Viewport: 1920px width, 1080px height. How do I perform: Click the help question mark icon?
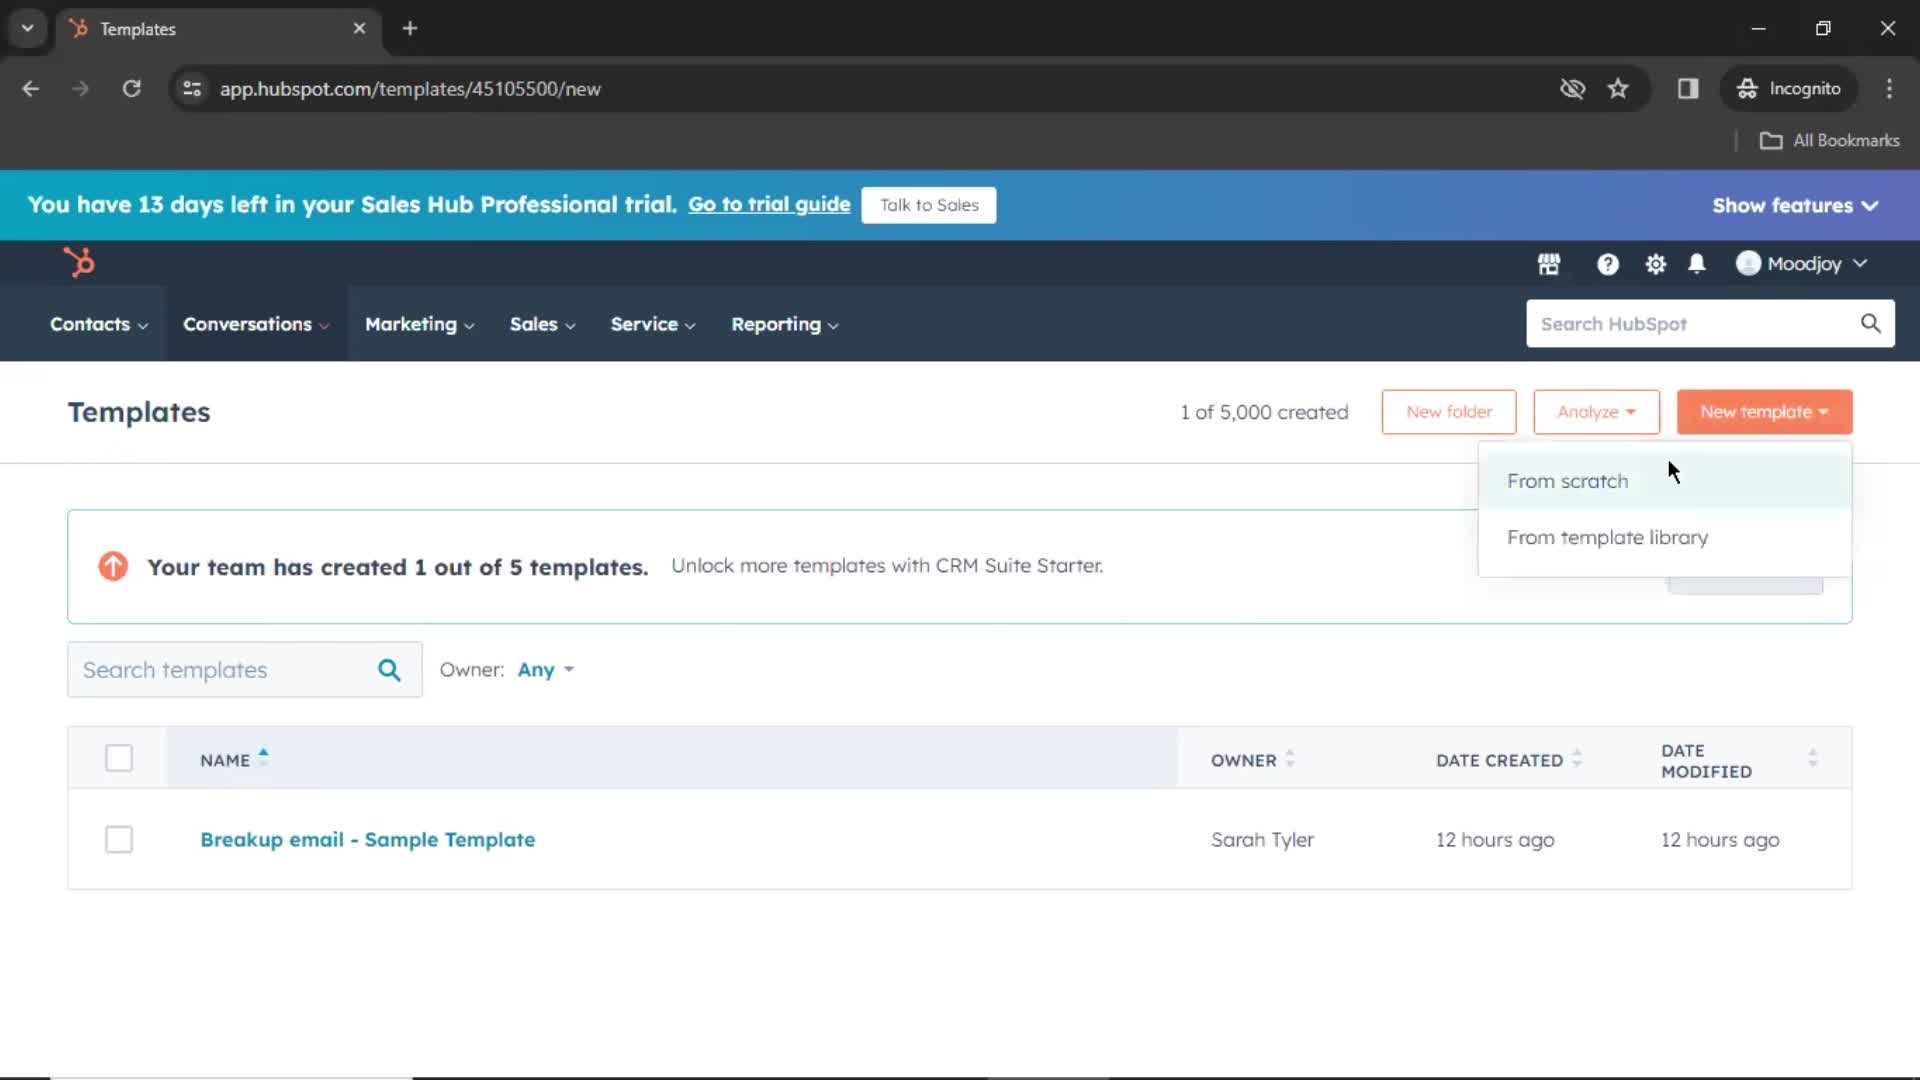coord(1607,262)
